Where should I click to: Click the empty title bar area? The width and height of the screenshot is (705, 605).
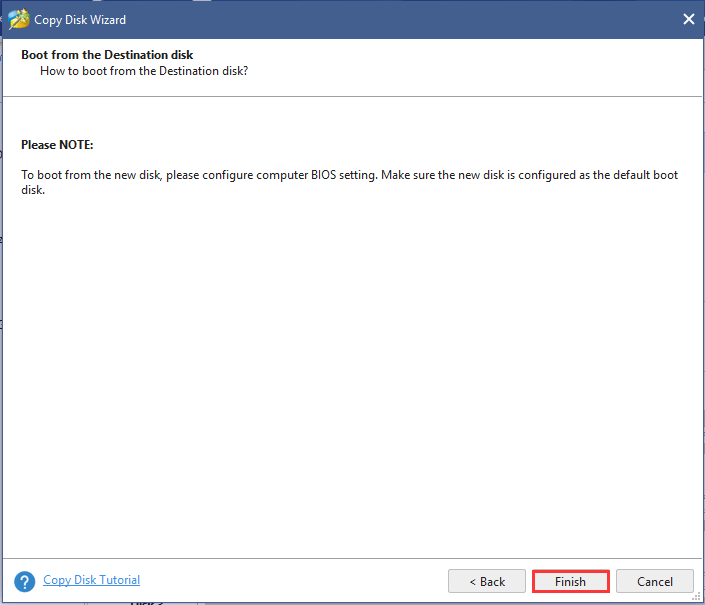pyautogui.click(x=400, y=19)
